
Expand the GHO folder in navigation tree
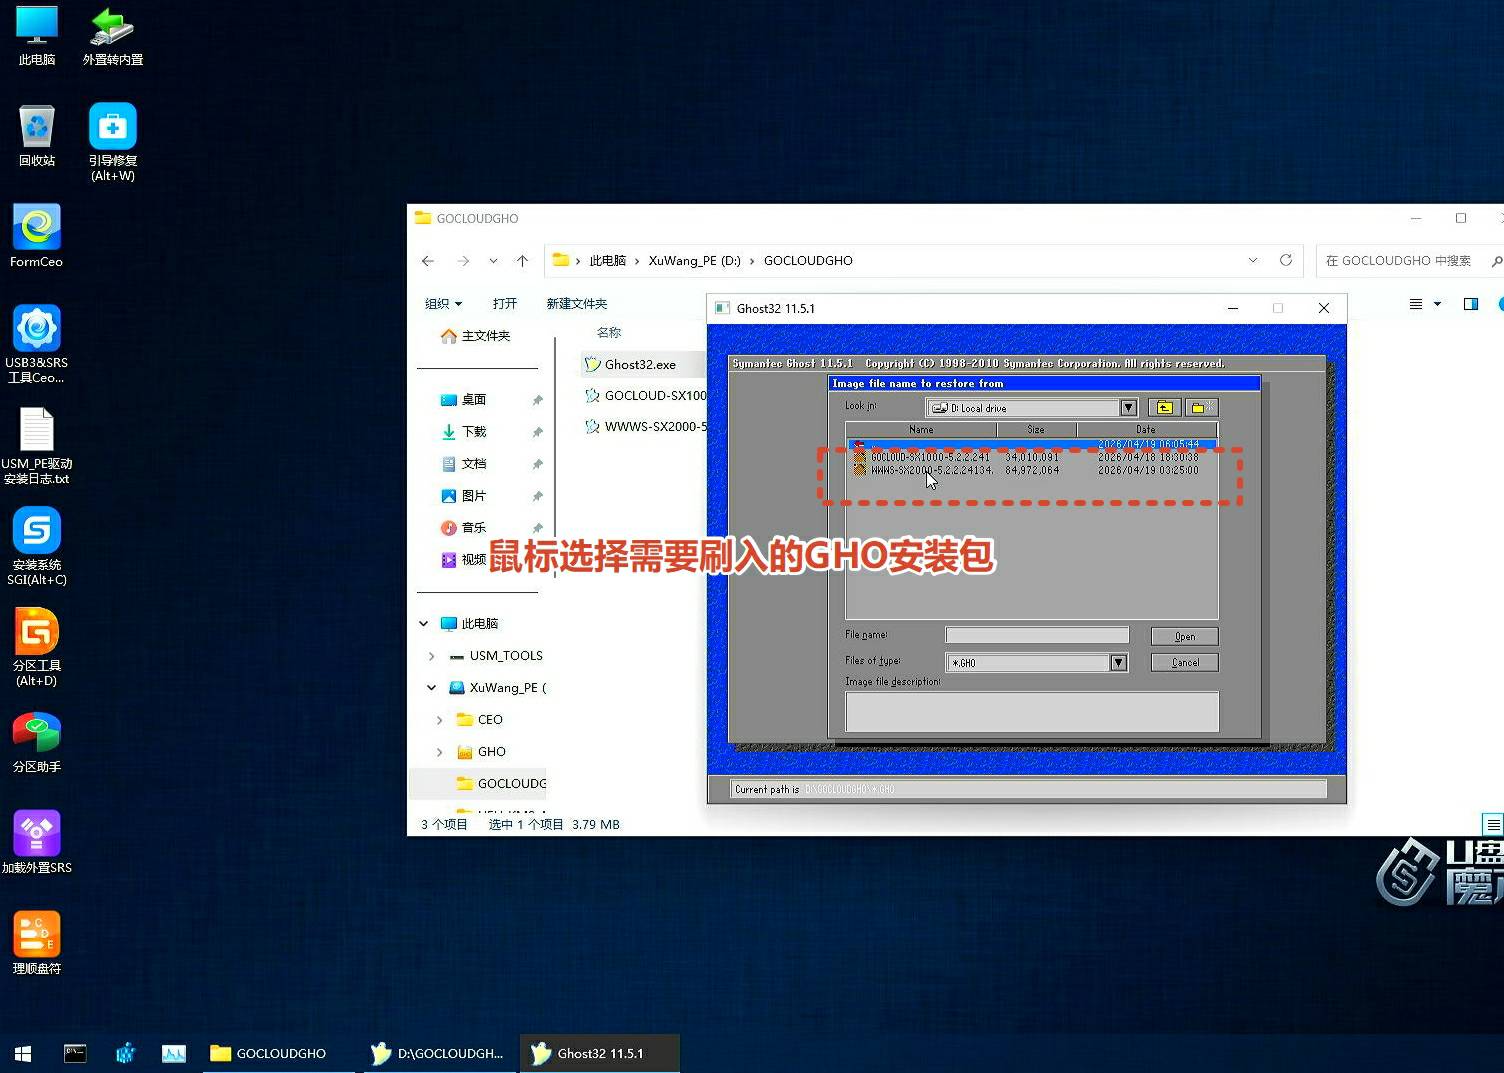(439, 752)
